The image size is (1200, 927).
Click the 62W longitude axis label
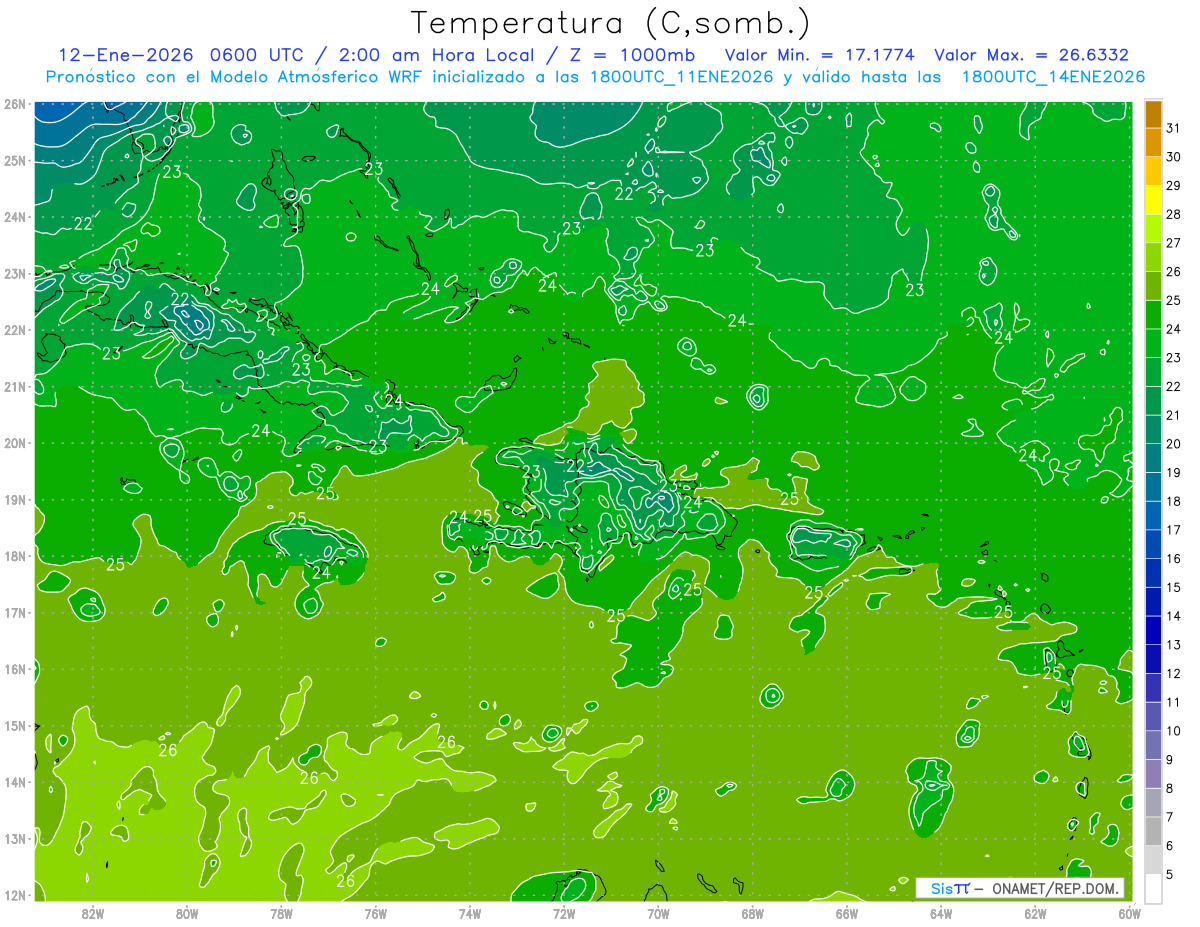(1035, 914)
